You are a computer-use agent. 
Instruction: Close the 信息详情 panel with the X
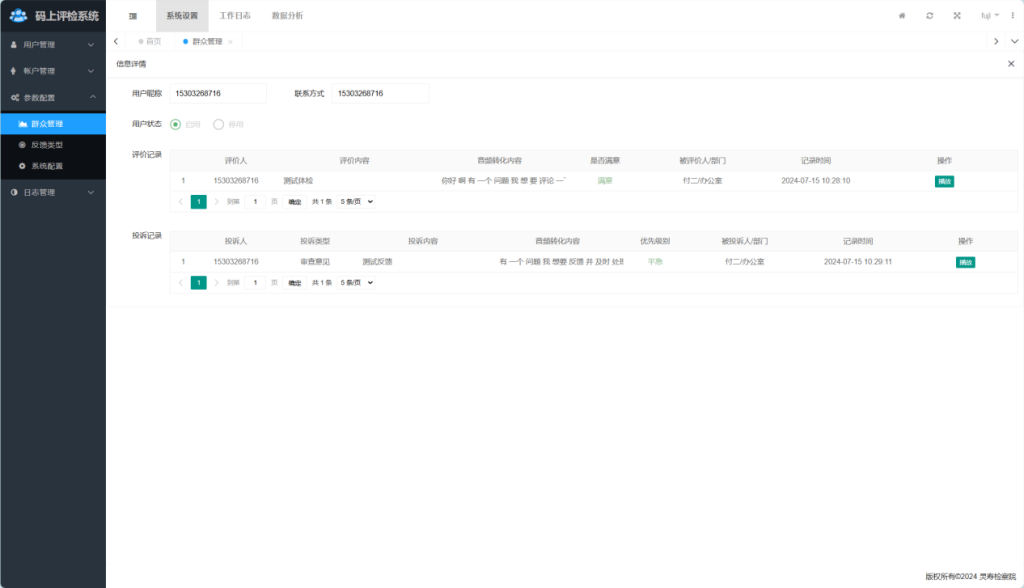click(x=1010, y=63)
